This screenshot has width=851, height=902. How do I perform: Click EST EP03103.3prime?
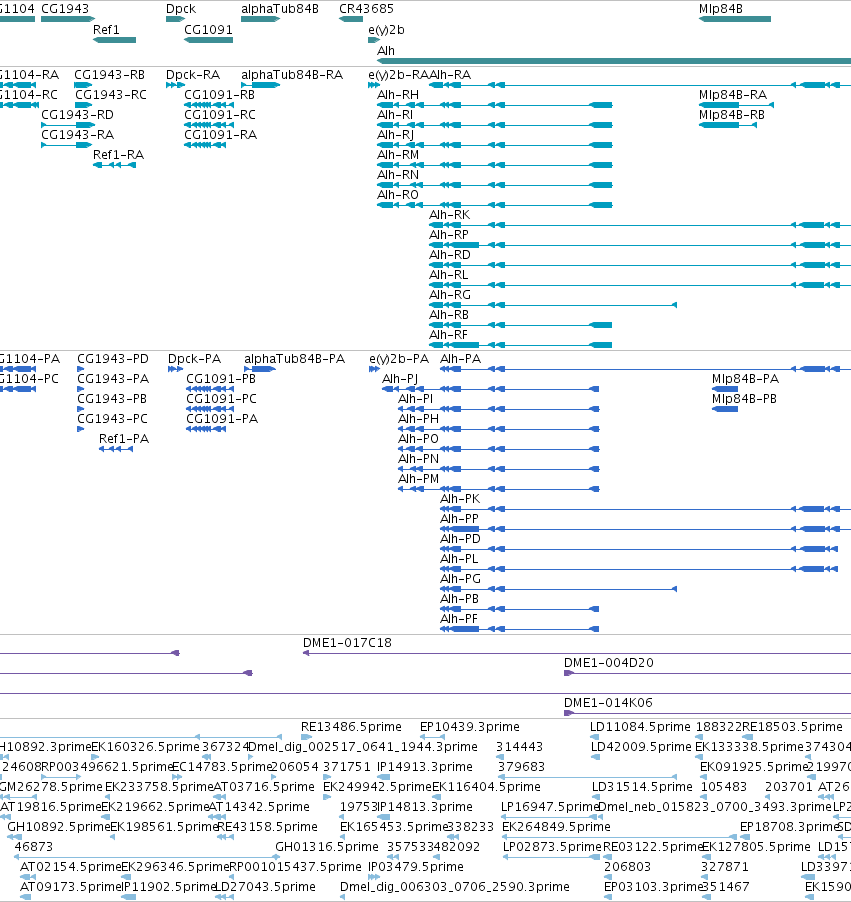tap(608, 897)
